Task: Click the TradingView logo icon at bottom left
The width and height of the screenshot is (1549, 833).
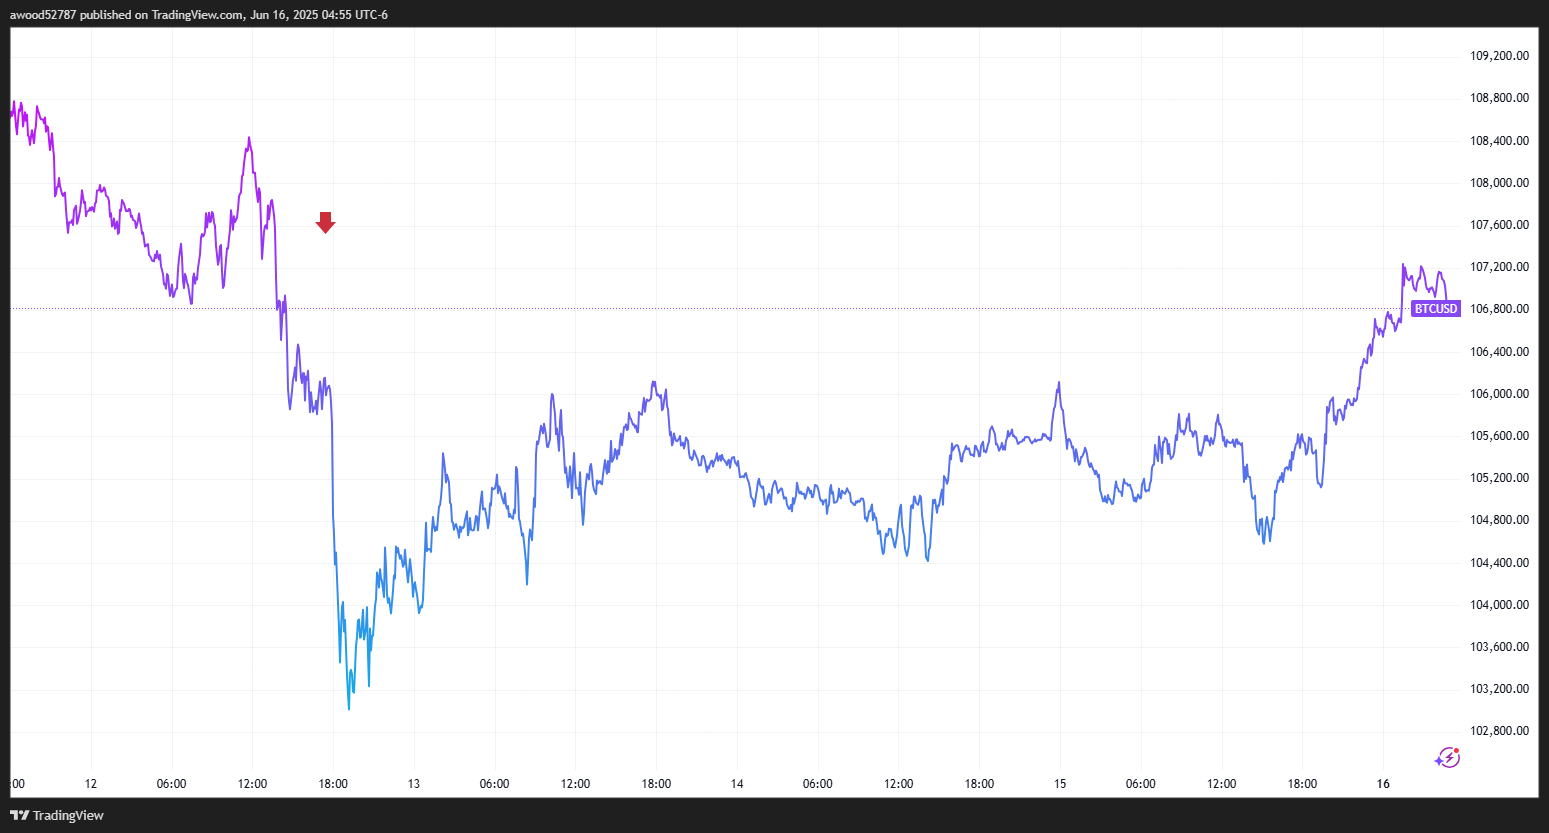Action: tap(19, 815)
